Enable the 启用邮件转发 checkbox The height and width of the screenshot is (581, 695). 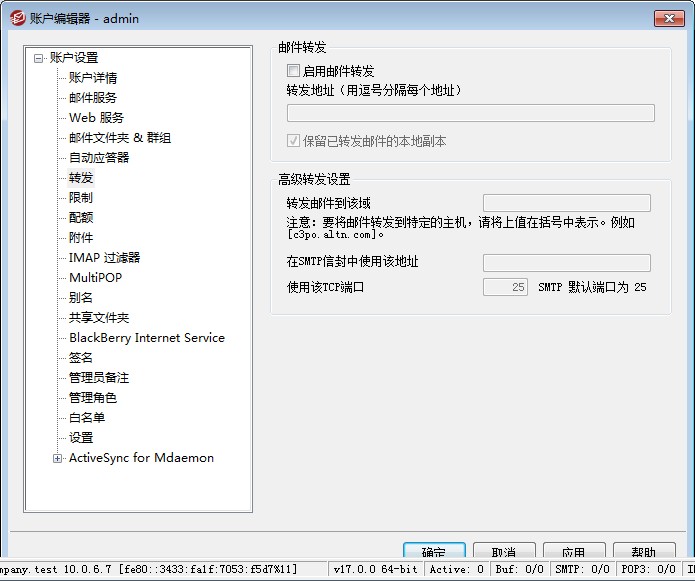click(293, 70)
